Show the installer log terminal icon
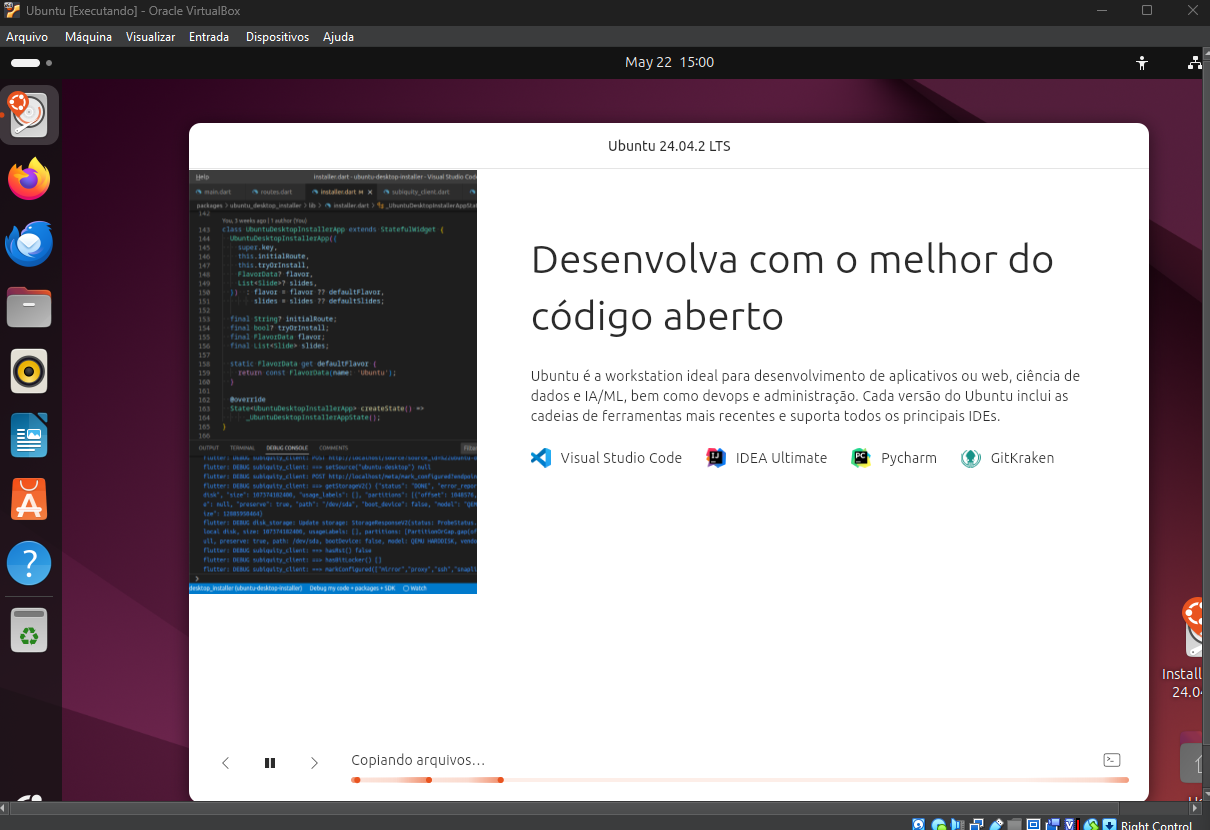 pos(1112,760)
